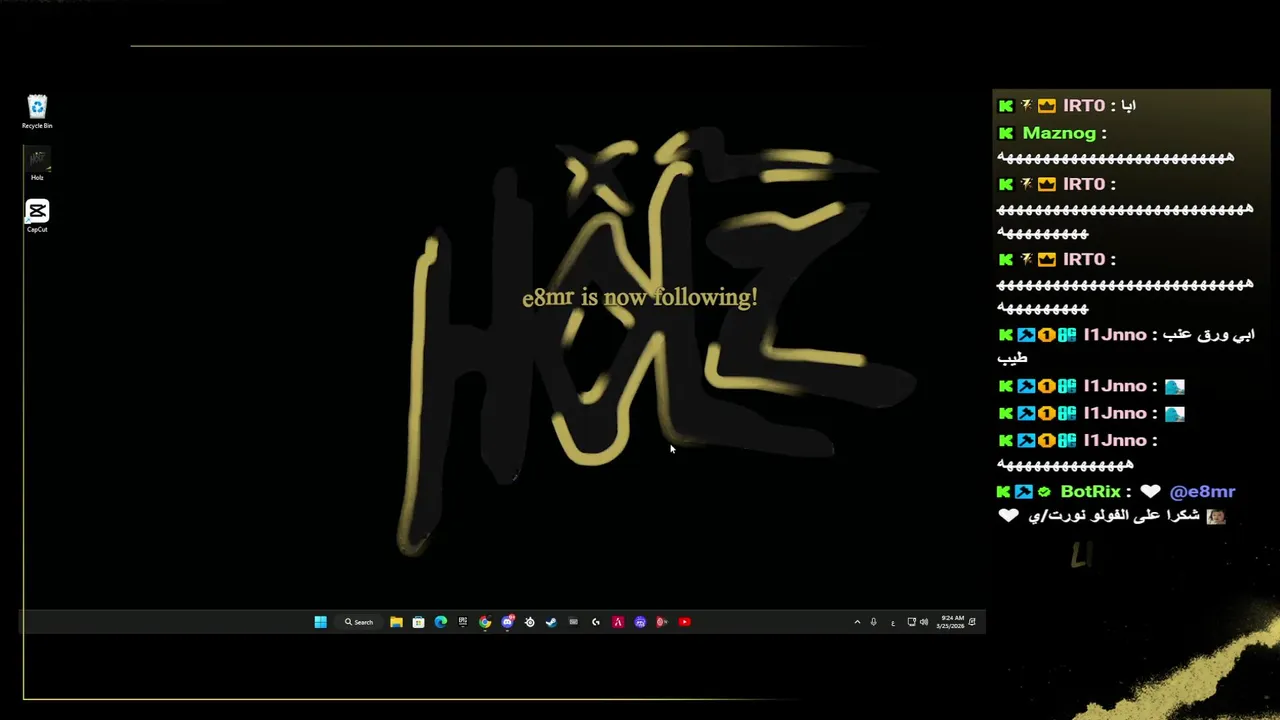Image resolution: width=1280 pixels, height=720 pixels.
Task: Expand the hidden system tray icons chevron
Action: (857, 622)
